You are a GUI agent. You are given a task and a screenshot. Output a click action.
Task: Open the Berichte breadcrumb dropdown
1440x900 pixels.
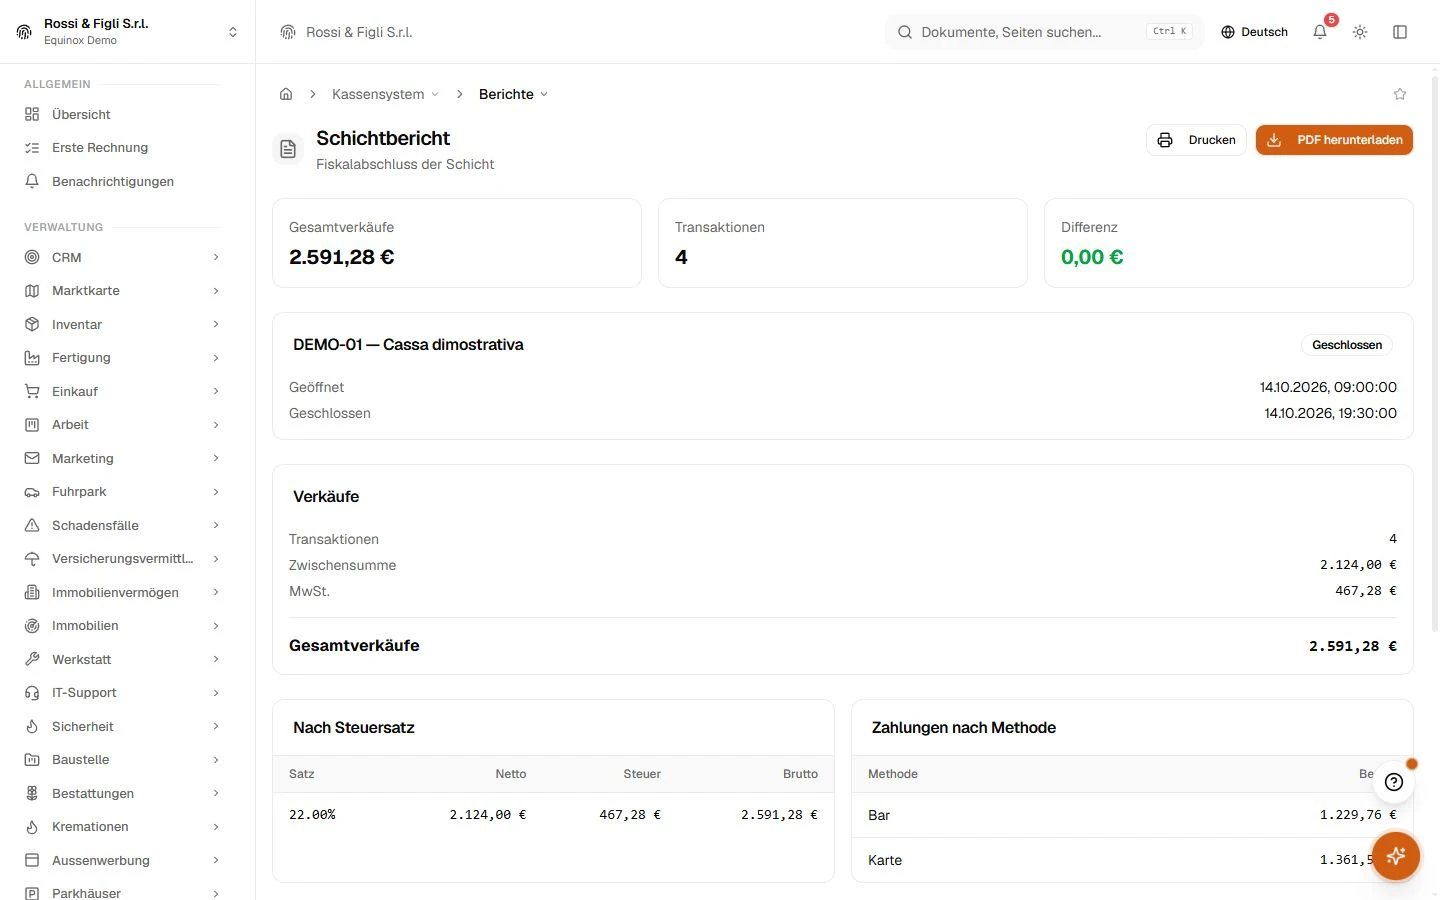click(513, 94)
